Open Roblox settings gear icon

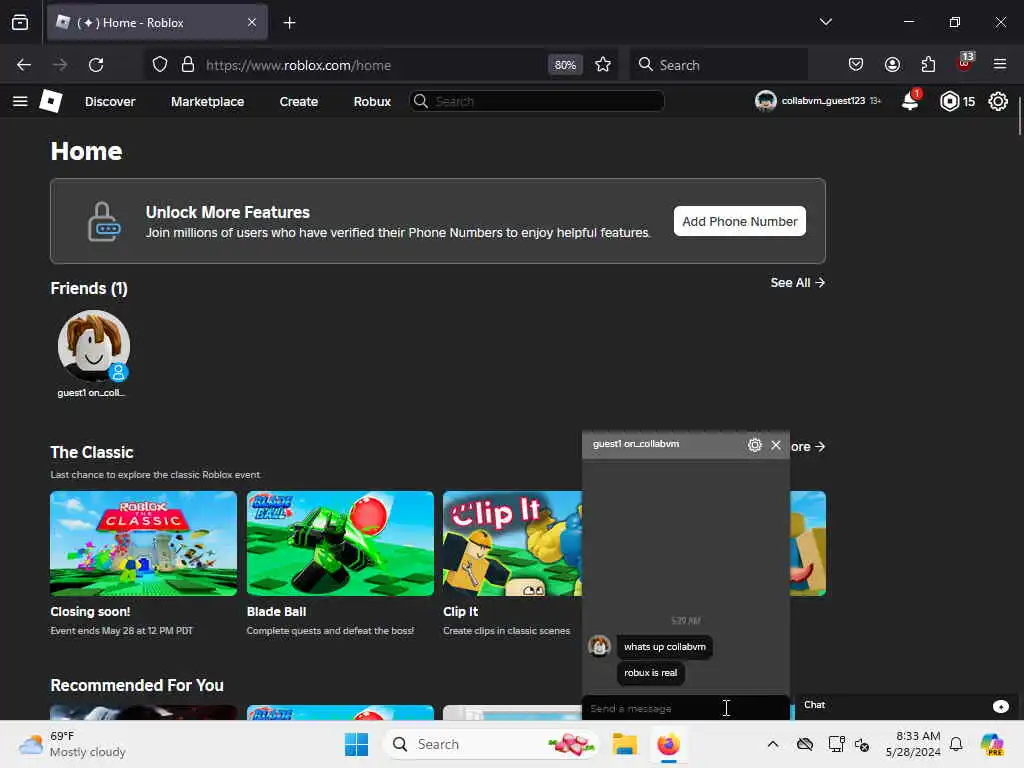coord(998,101)
